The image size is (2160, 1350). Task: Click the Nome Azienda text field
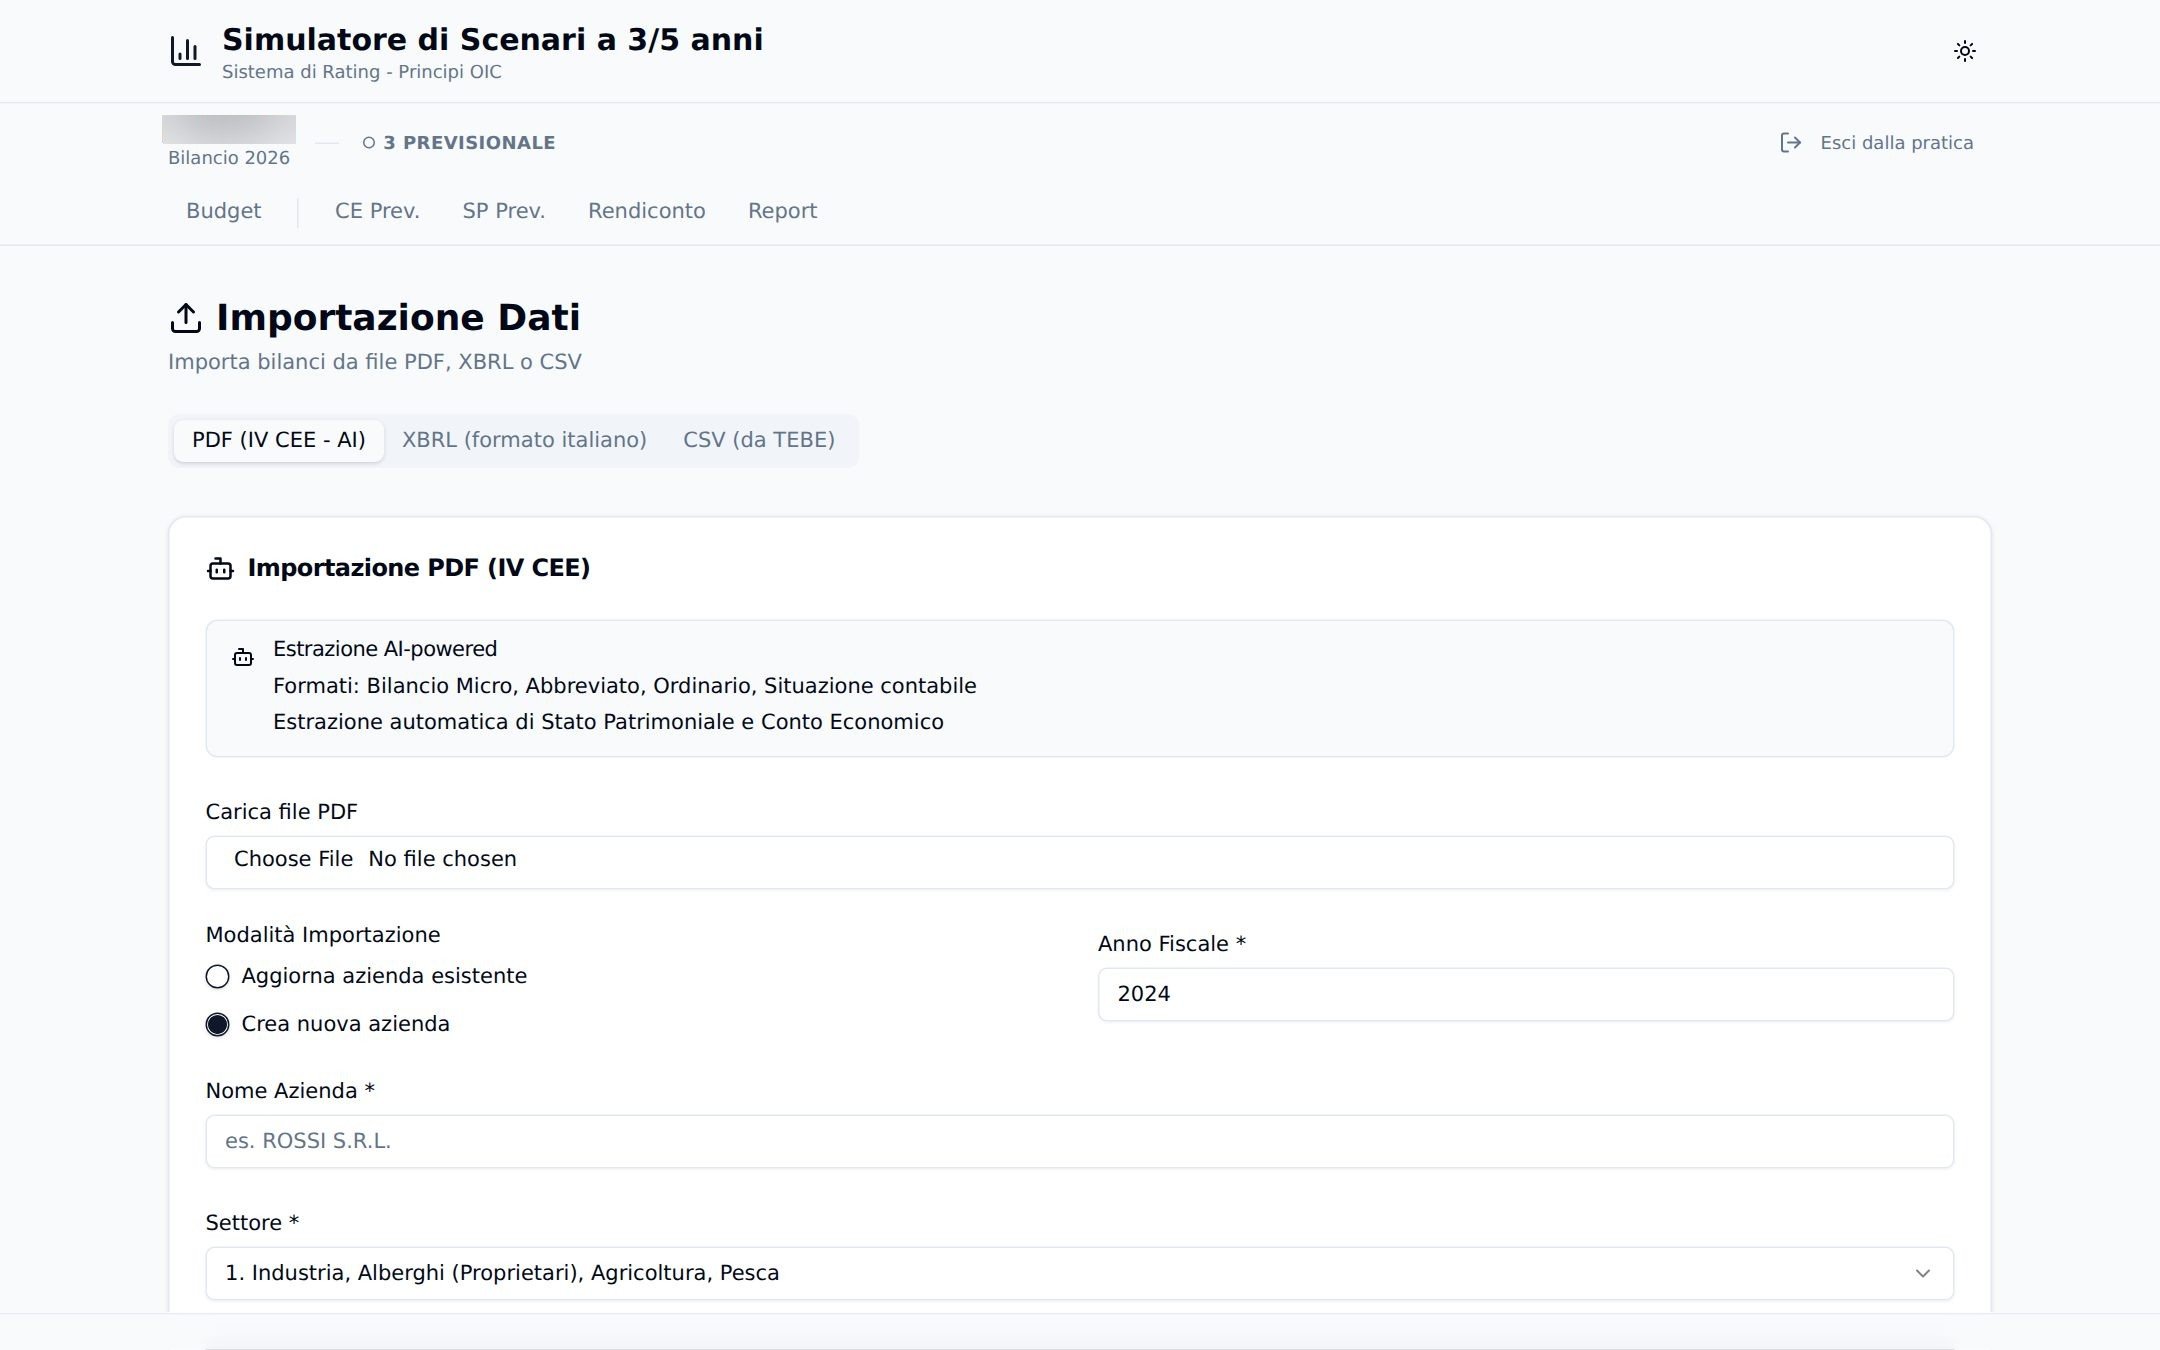coord(1079,1141)
